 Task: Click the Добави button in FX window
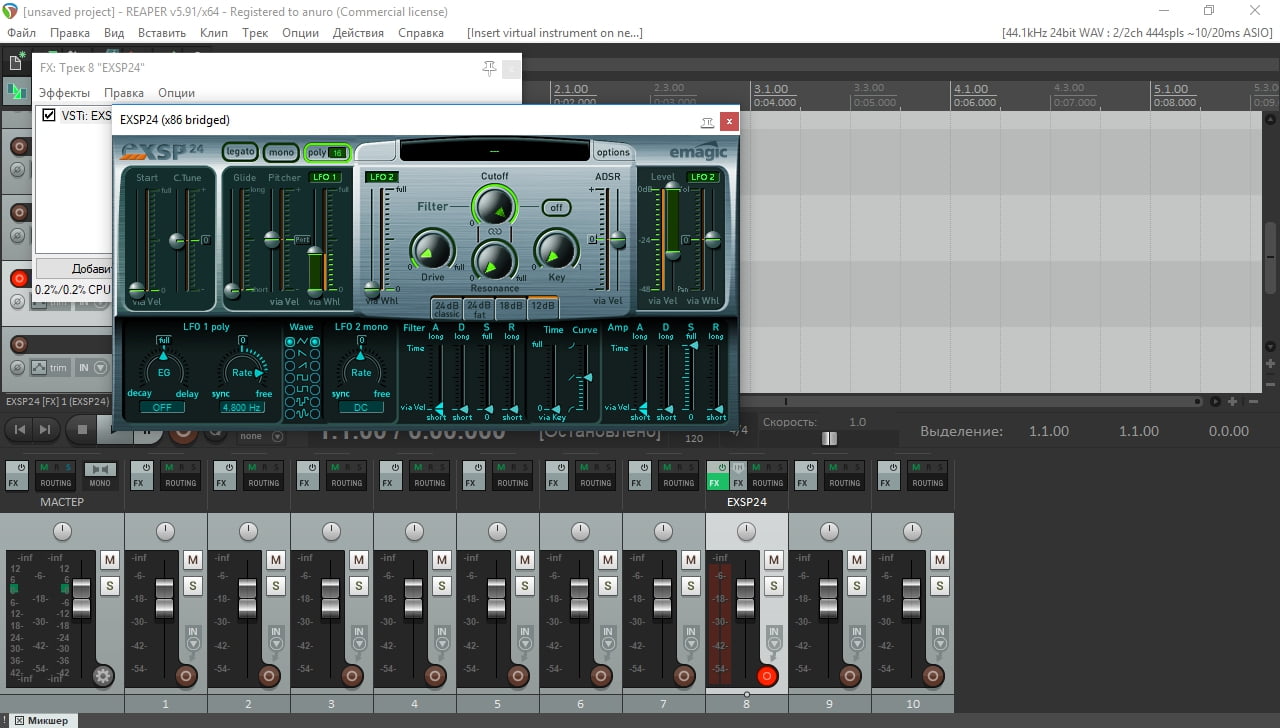[74, 268]
